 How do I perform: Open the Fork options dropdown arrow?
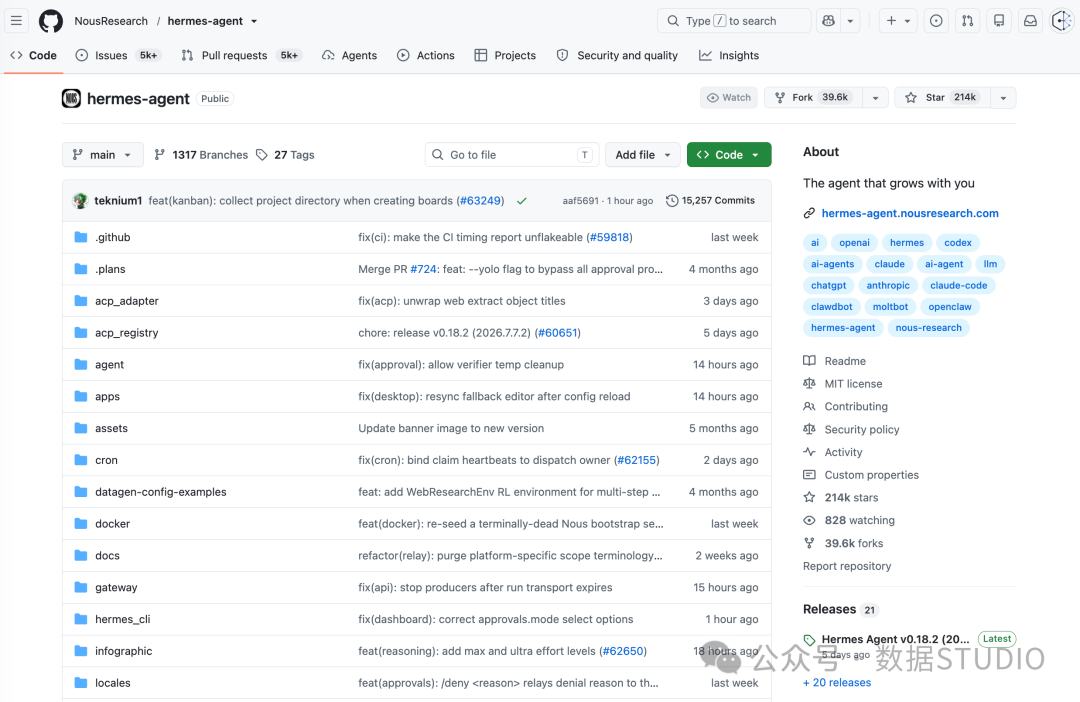tap(875, 98)
